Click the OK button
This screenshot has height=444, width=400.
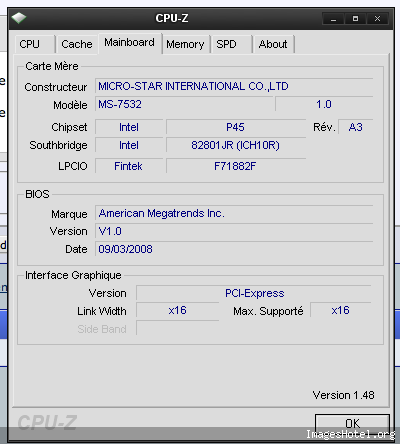pos(352,423)
